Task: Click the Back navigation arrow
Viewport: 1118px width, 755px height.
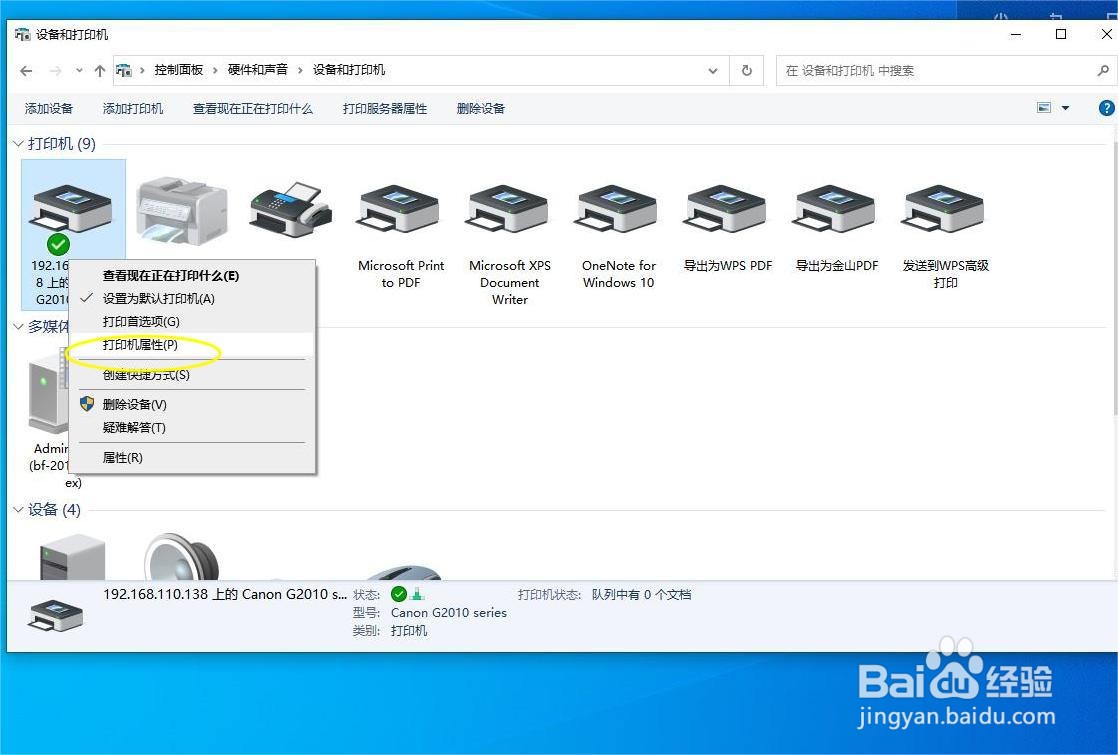Action: 26,71
